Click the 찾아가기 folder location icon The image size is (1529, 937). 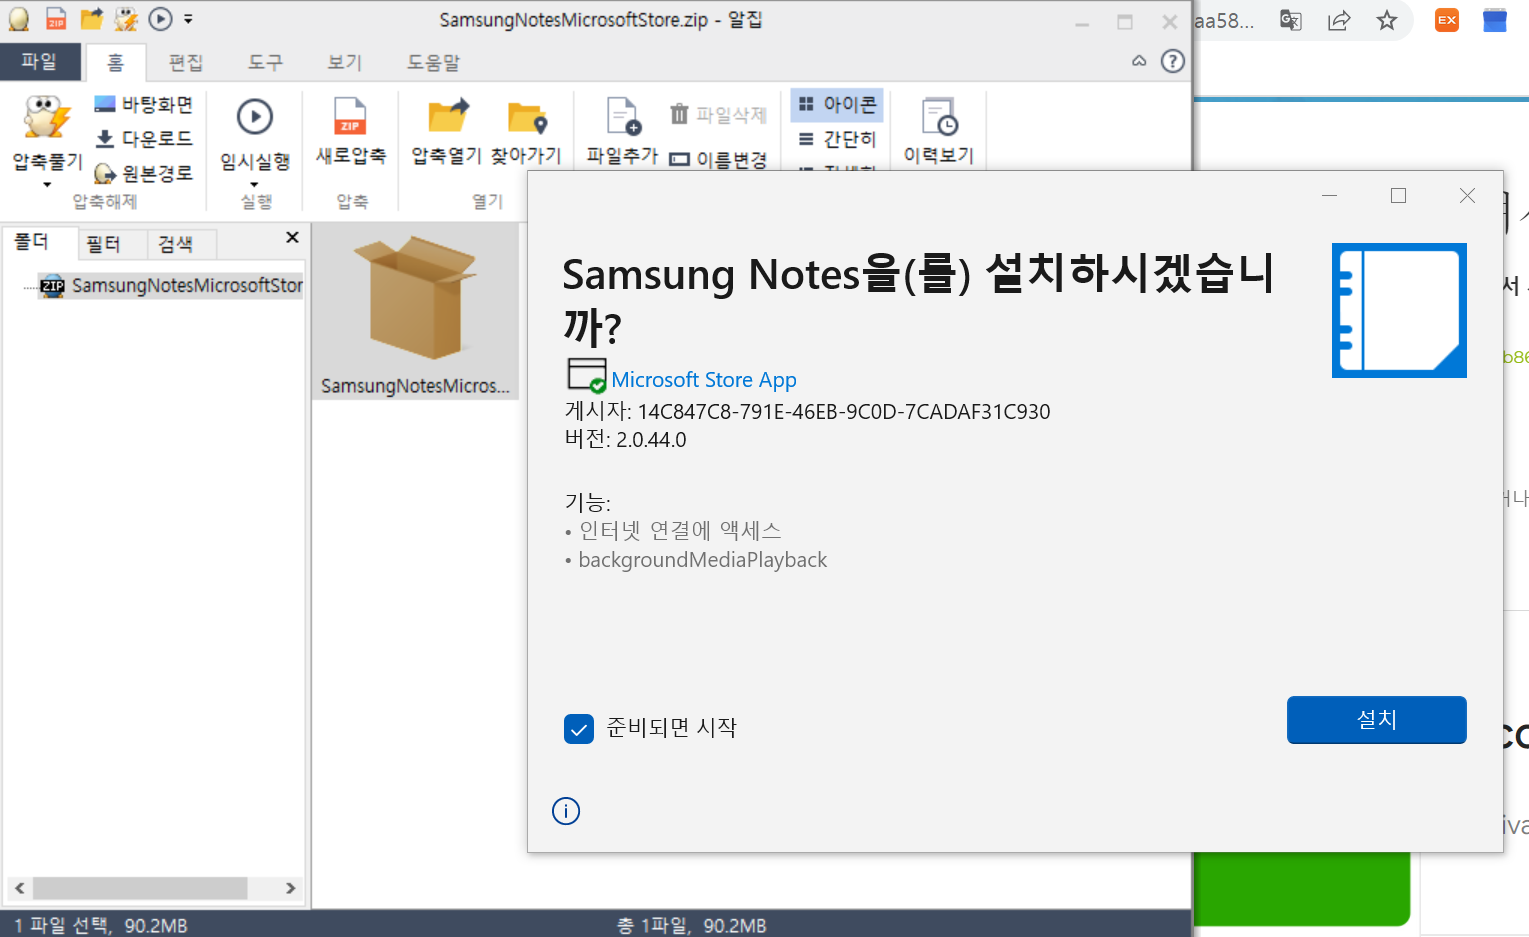(526, 117)
